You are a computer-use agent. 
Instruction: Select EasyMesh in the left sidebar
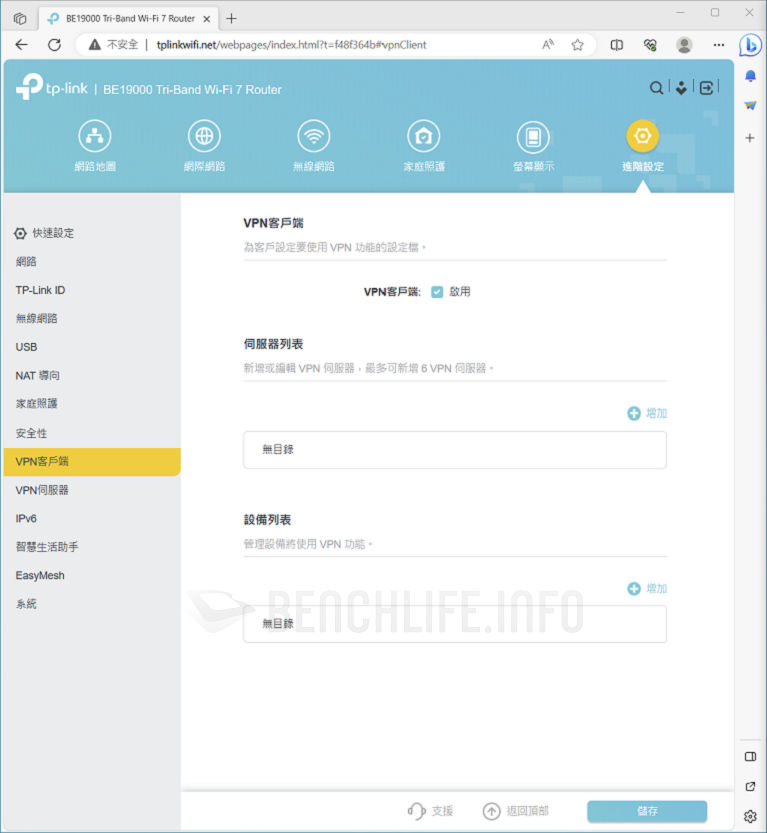click(40, 575)
